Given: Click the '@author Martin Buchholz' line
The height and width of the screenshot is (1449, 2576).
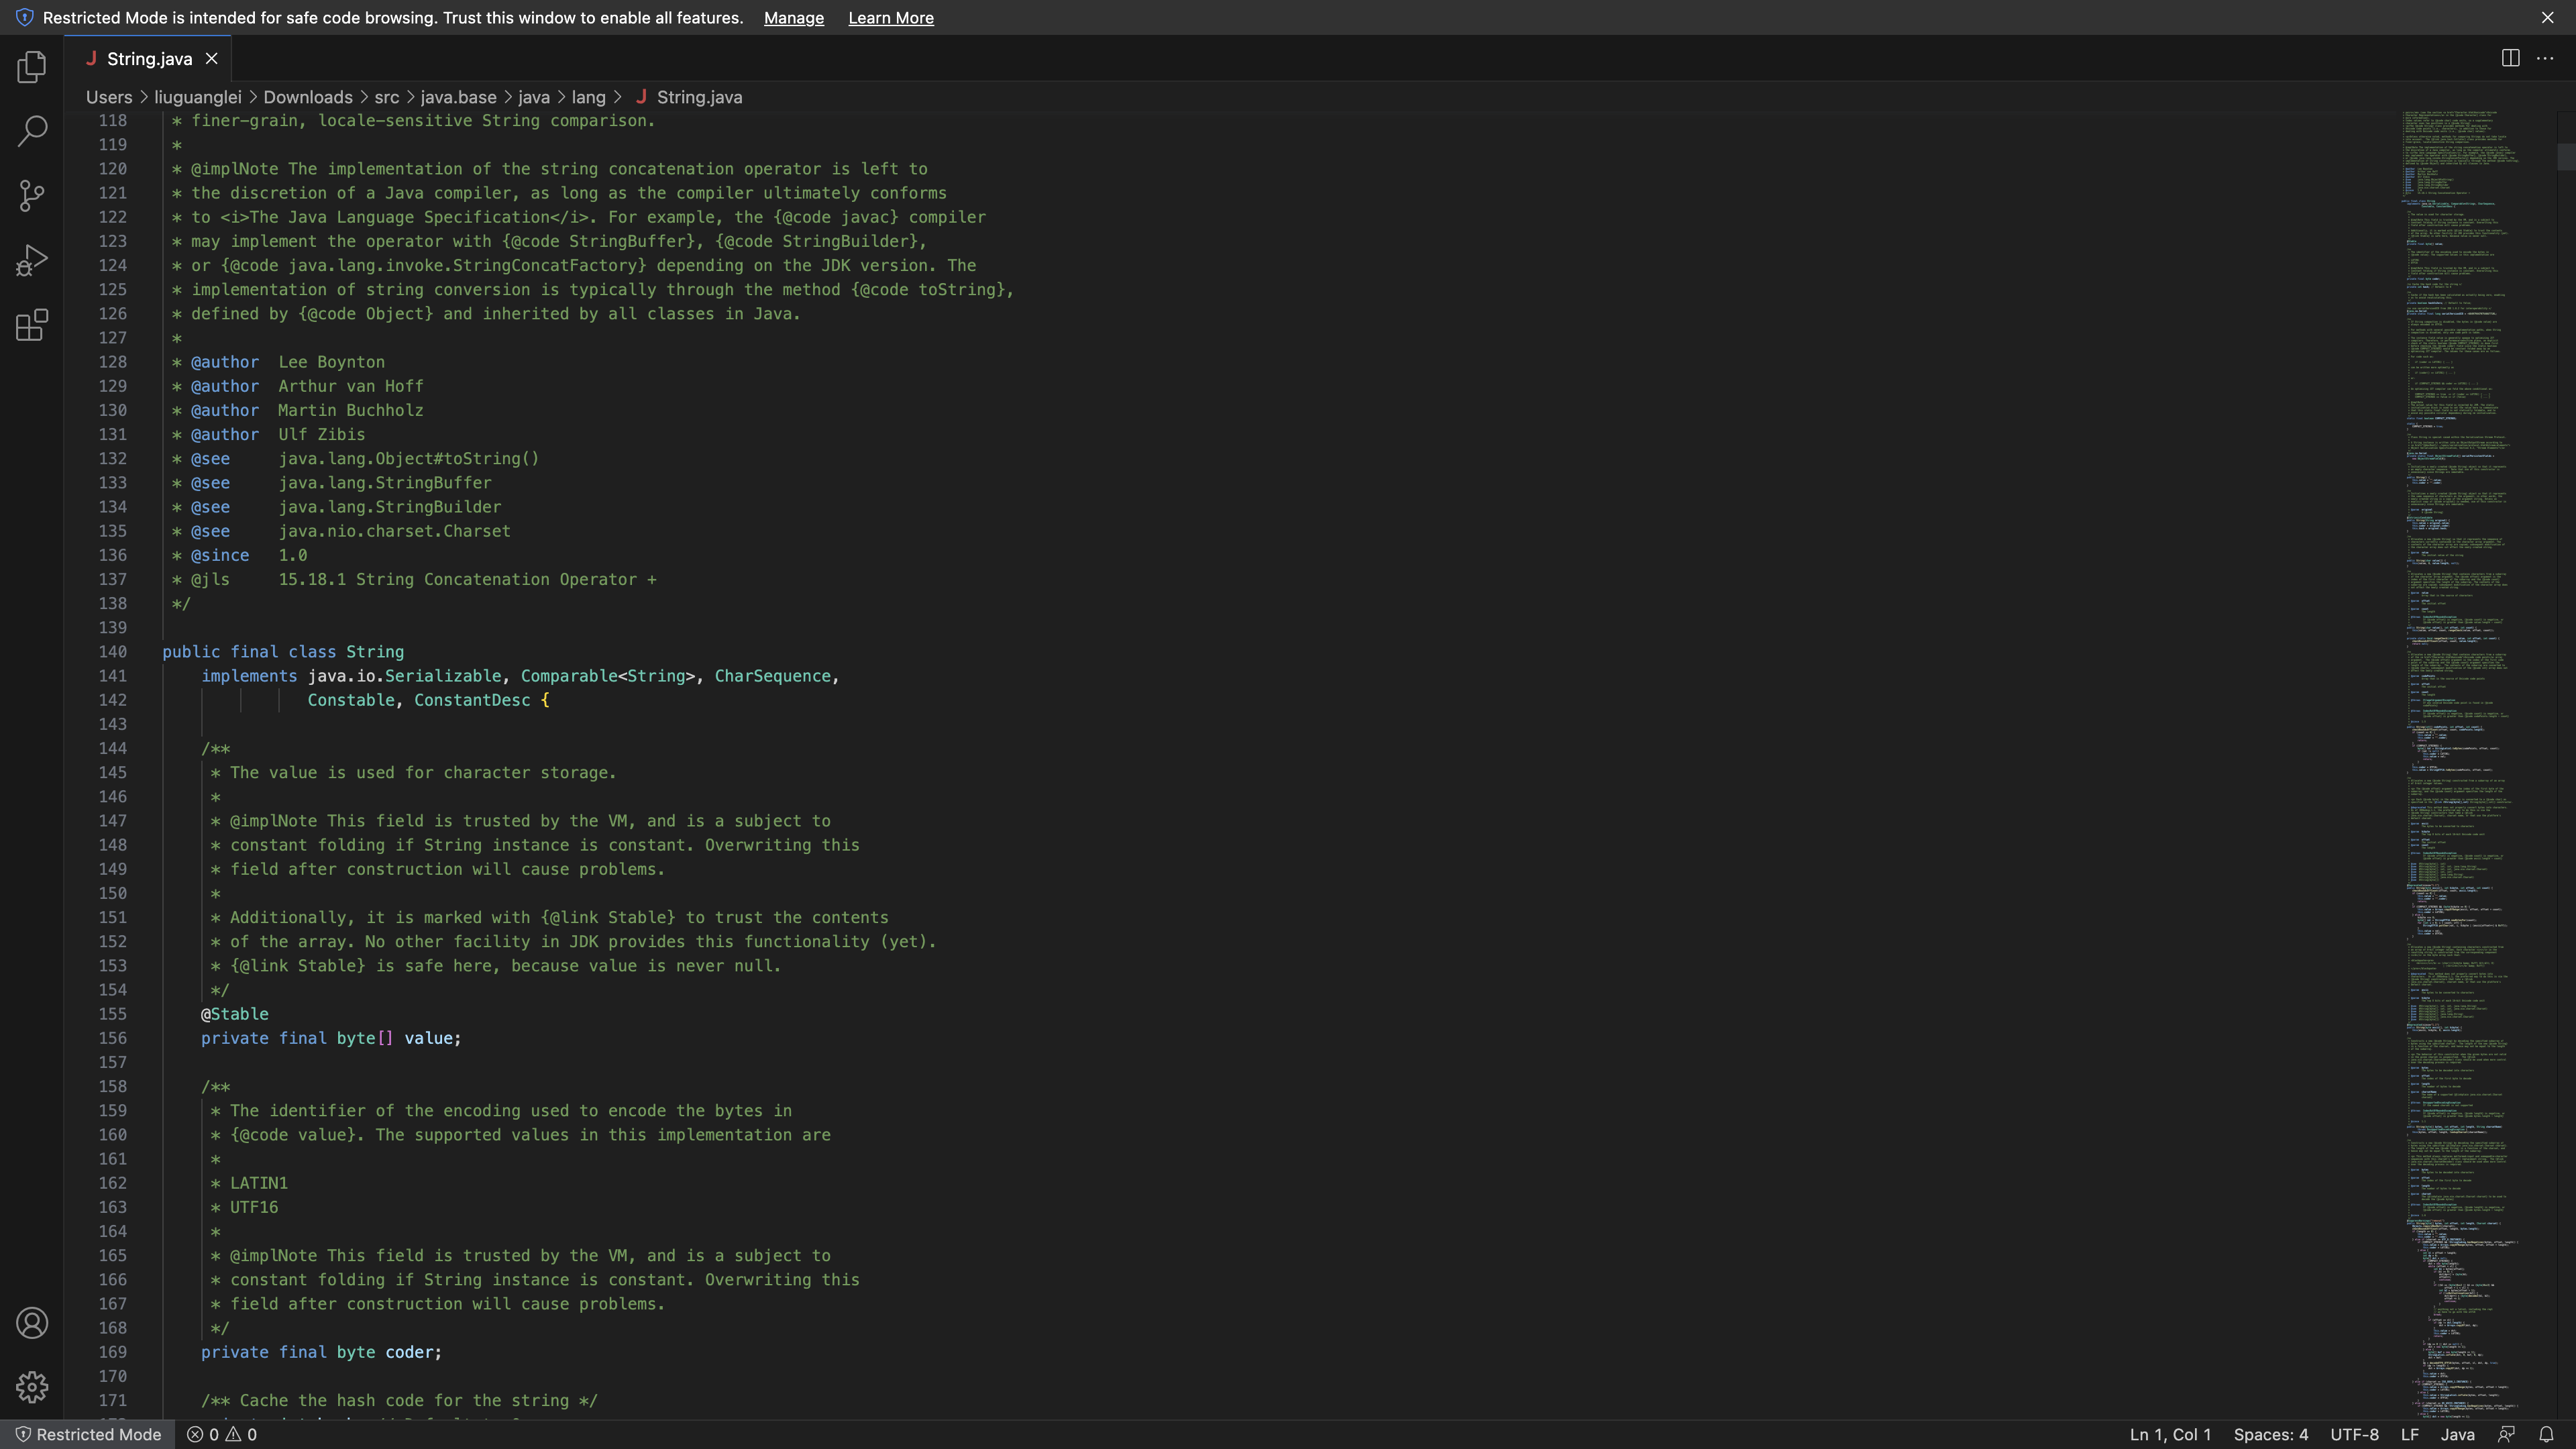Looking at the screenshot, I should (298, 410).
